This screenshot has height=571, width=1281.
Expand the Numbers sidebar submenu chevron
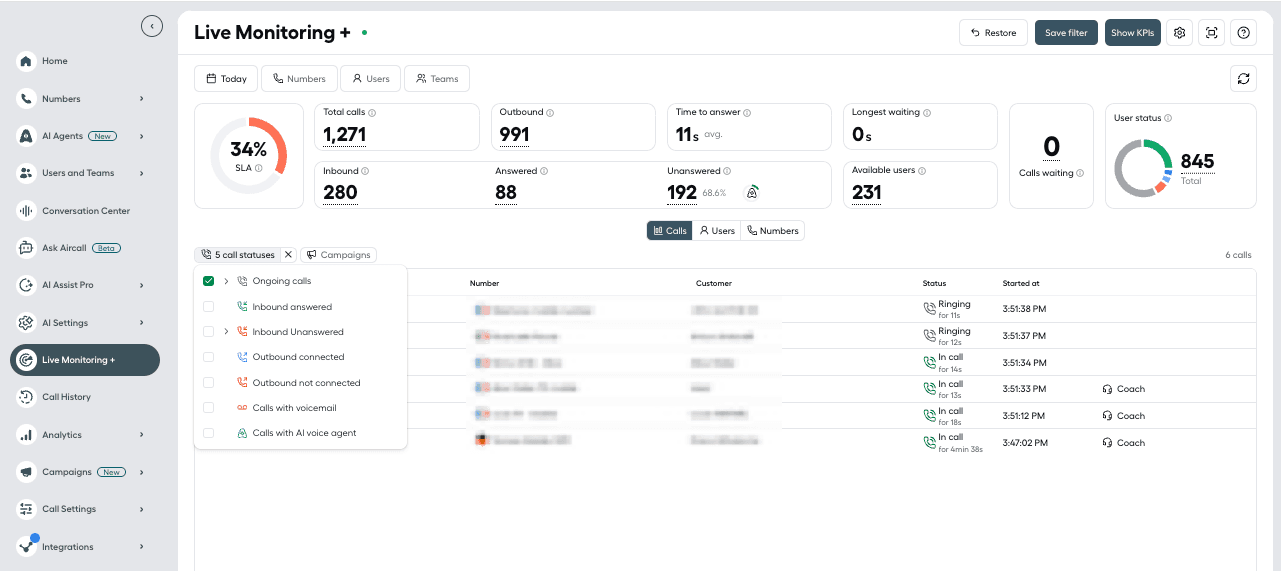coord(141,99)
